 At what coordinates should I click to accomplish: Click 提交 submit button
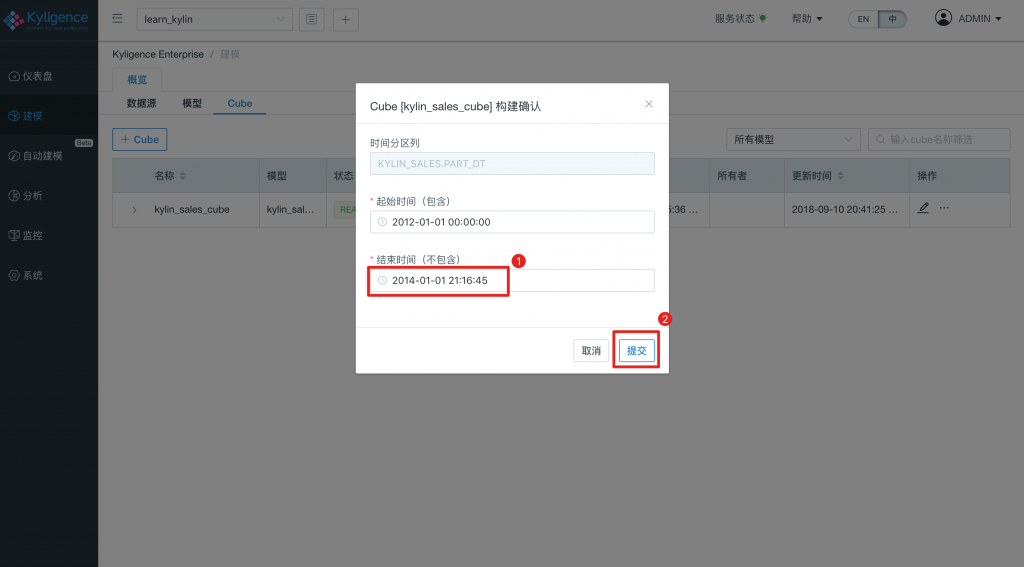(x=637, y=351)
